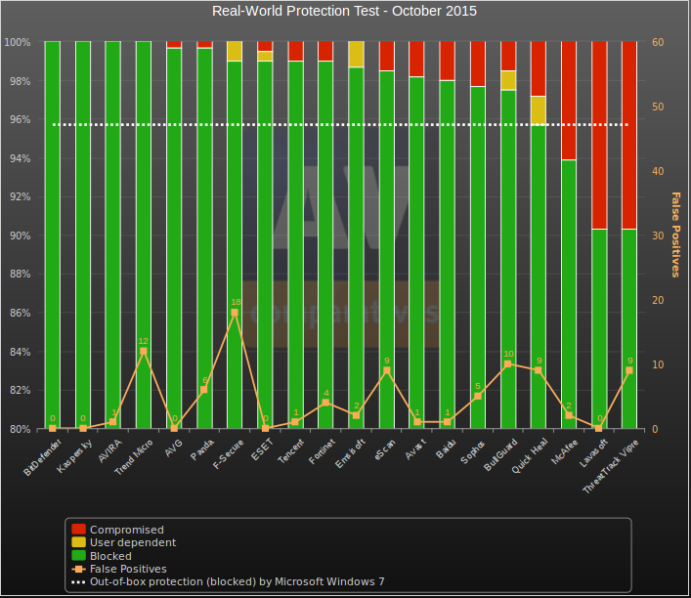Click the green blocked bar for Kaspersky

click(x=83, y=235)
